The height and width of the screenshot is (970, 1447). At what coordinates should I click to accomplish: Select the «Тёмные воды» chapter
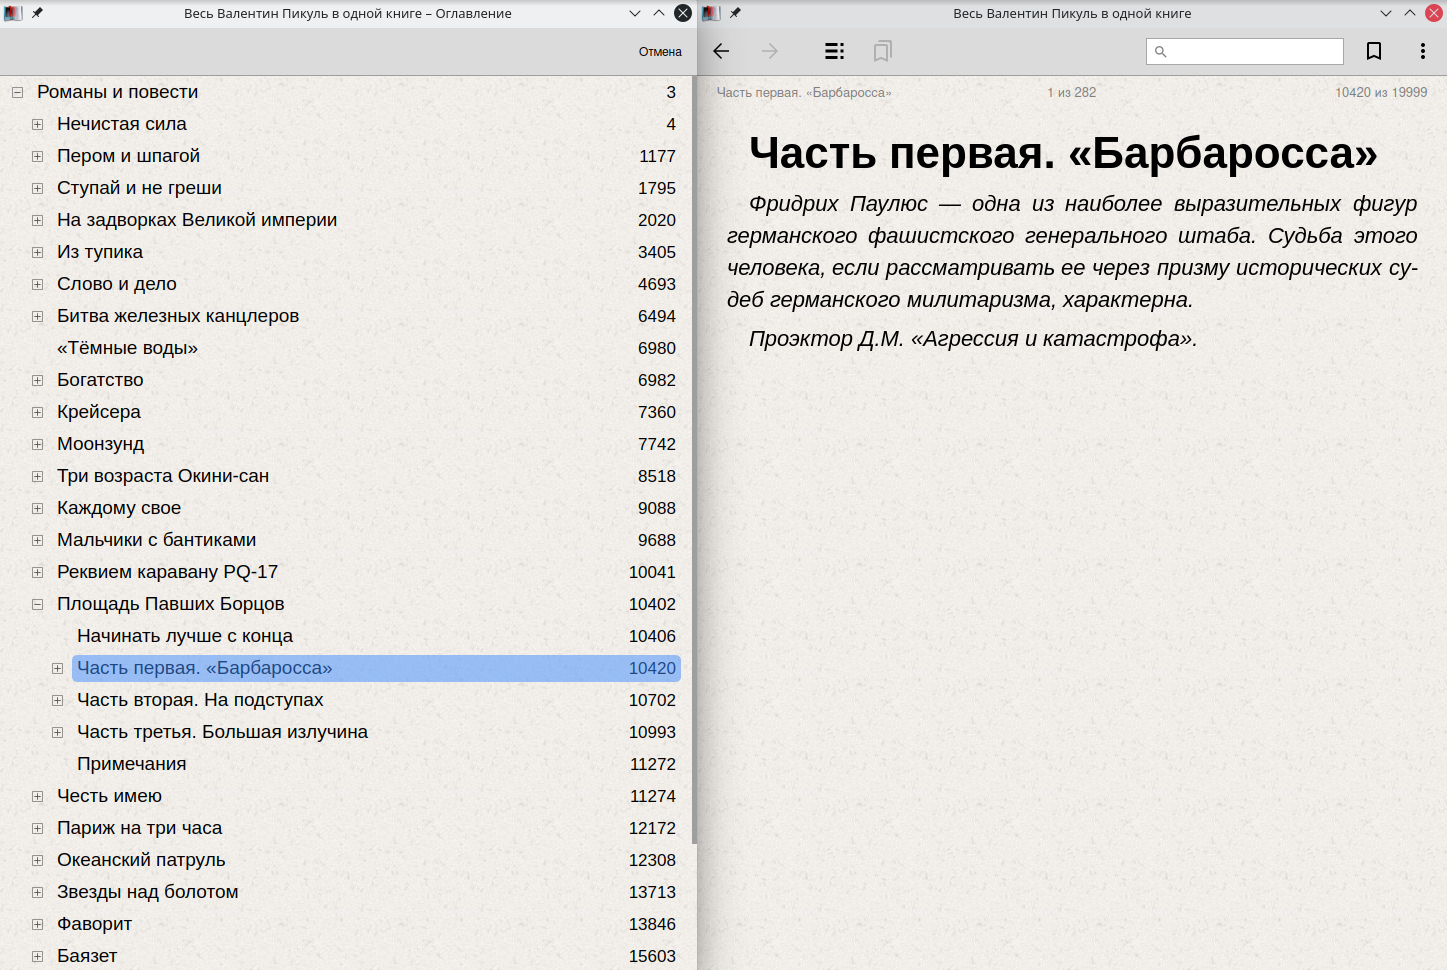pos(127,348)
